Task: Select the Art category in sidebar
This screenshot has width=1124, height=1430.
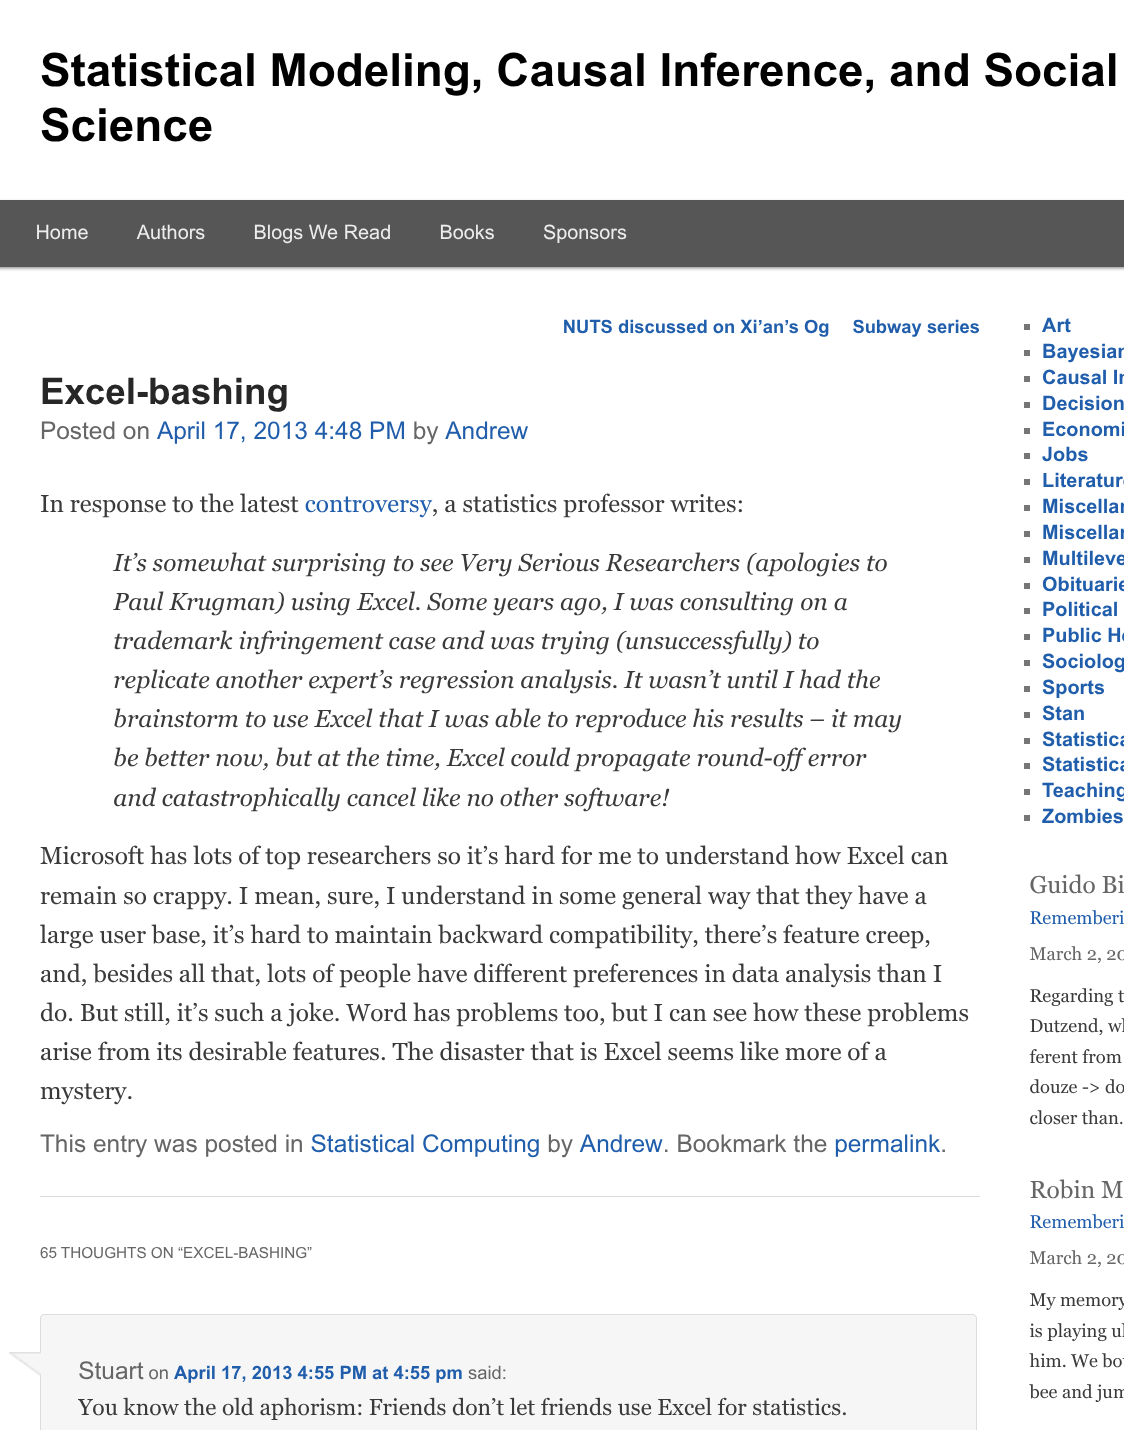Action: coord(1056,325)
